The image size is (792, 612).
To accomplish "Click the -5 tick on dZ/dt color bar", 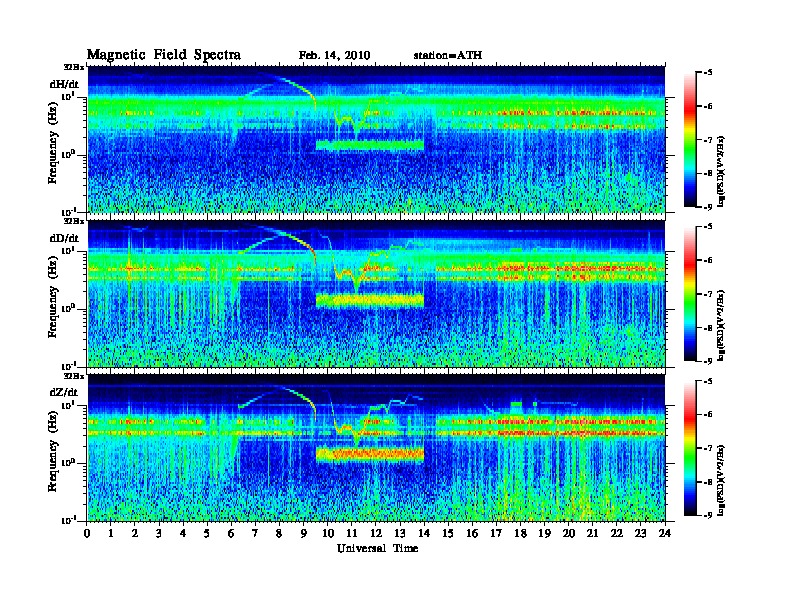I will pyautogui.click(x=708, y=381).
